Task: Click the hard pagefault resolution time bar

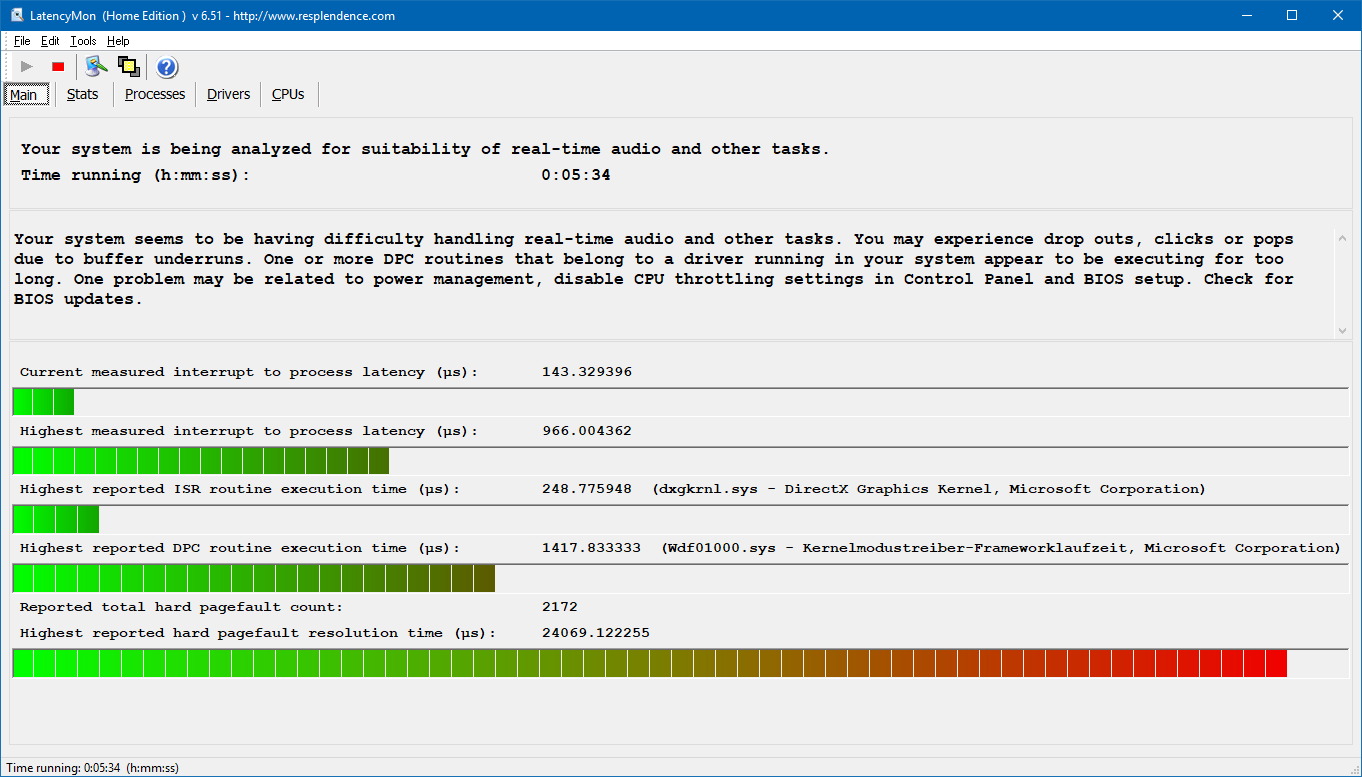Action: click(680, 663)
